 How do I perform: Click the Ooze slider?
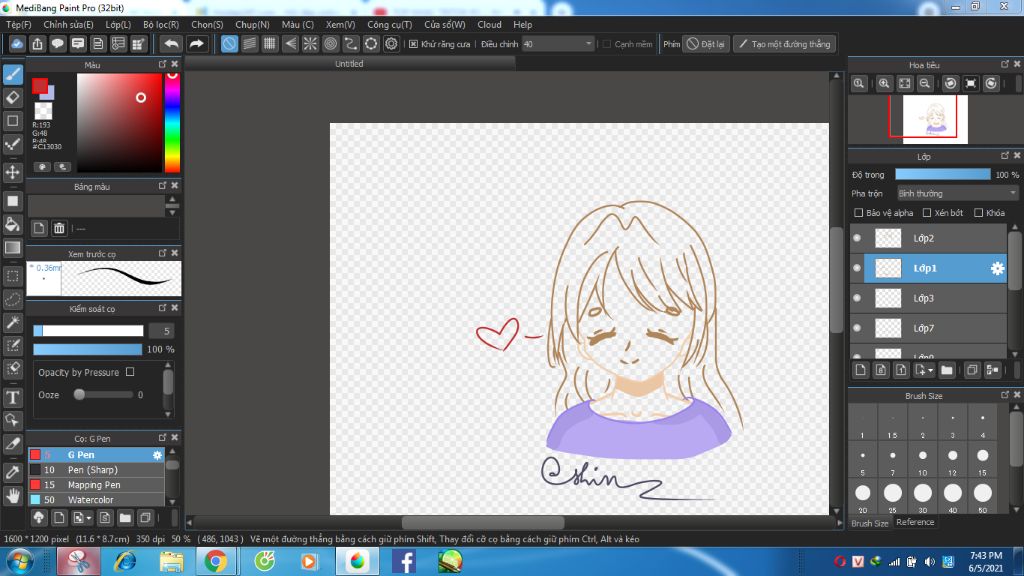(x=104, y=394)
